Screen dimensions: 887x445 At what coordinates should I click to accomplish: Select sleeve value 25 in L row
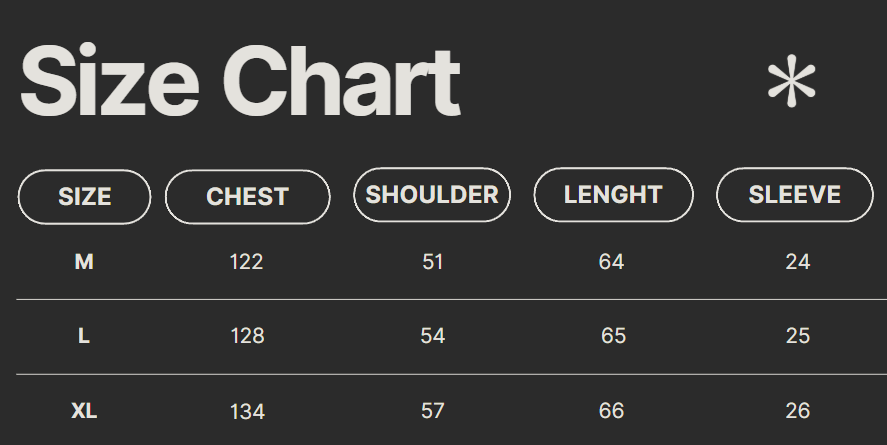click(797, 336)
